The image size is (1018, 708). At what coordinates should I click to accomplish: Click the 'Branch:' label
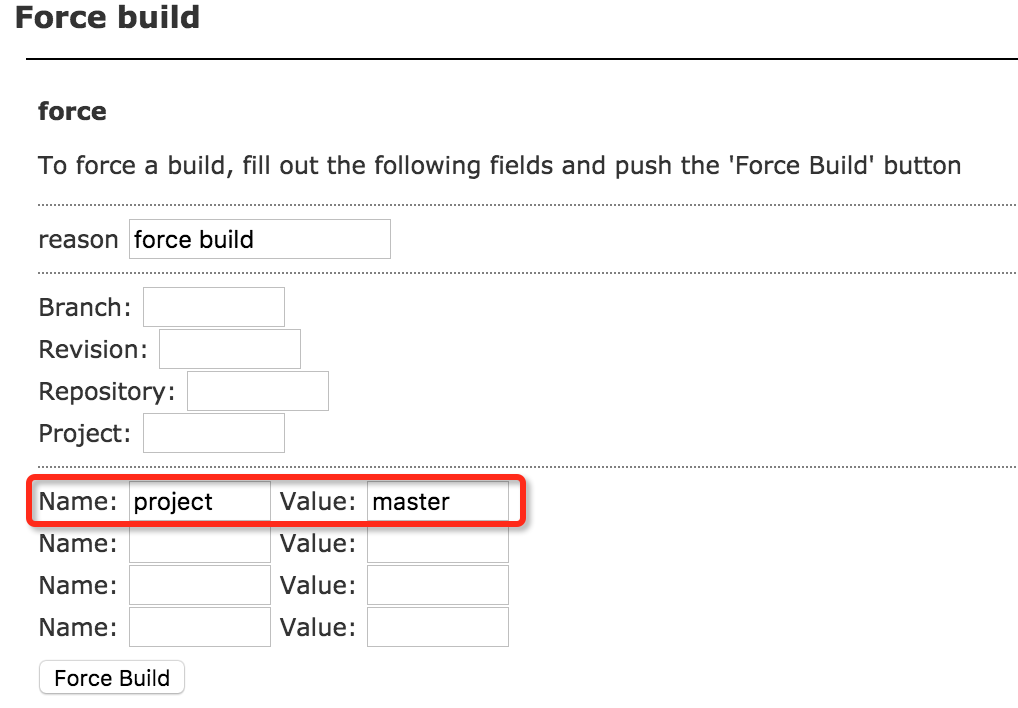85,307
